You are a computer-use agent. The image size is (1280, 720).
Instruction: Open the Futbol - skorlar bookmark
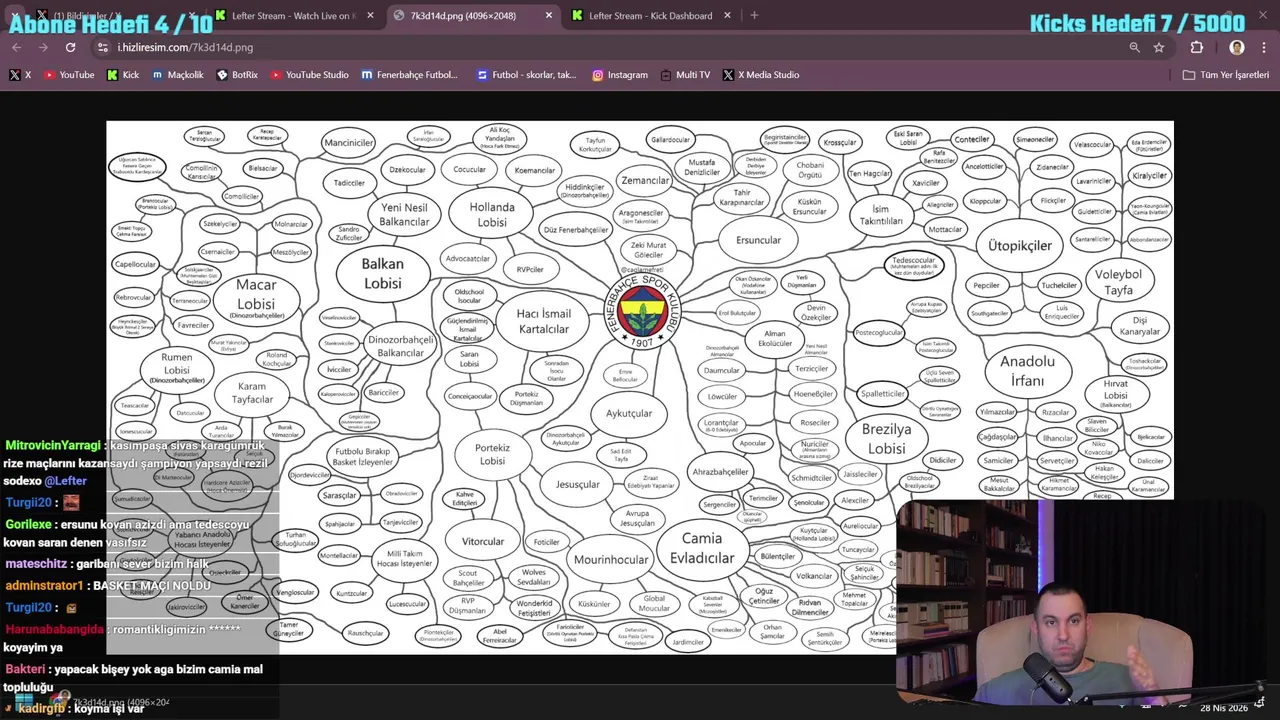[527, 75]
